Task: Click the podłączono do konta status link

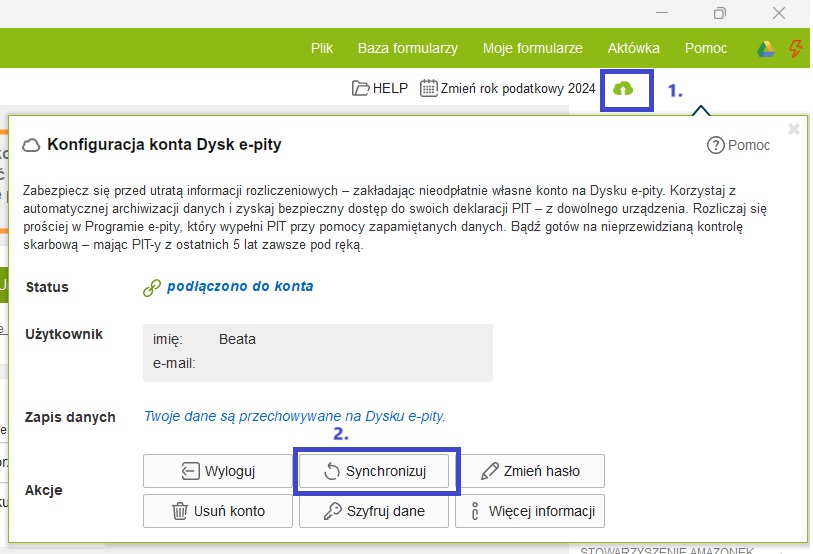Action: pos(239,286)
